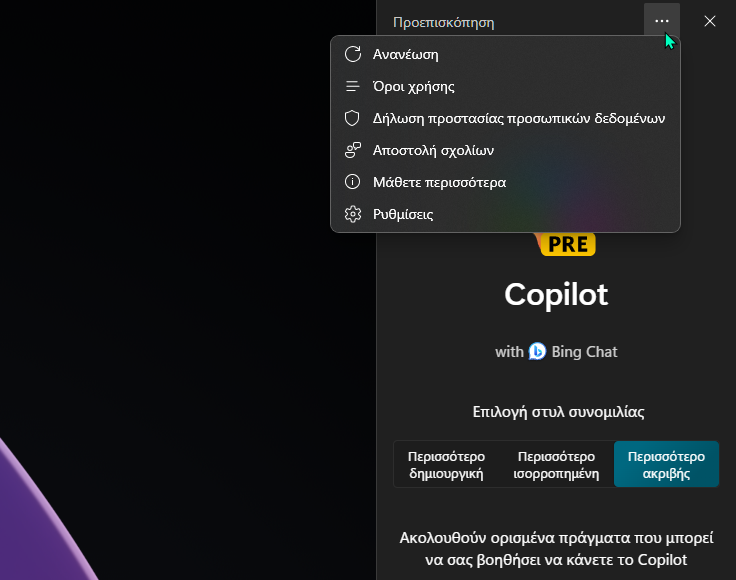Open Όροι χρήσης from the menu

506,86
